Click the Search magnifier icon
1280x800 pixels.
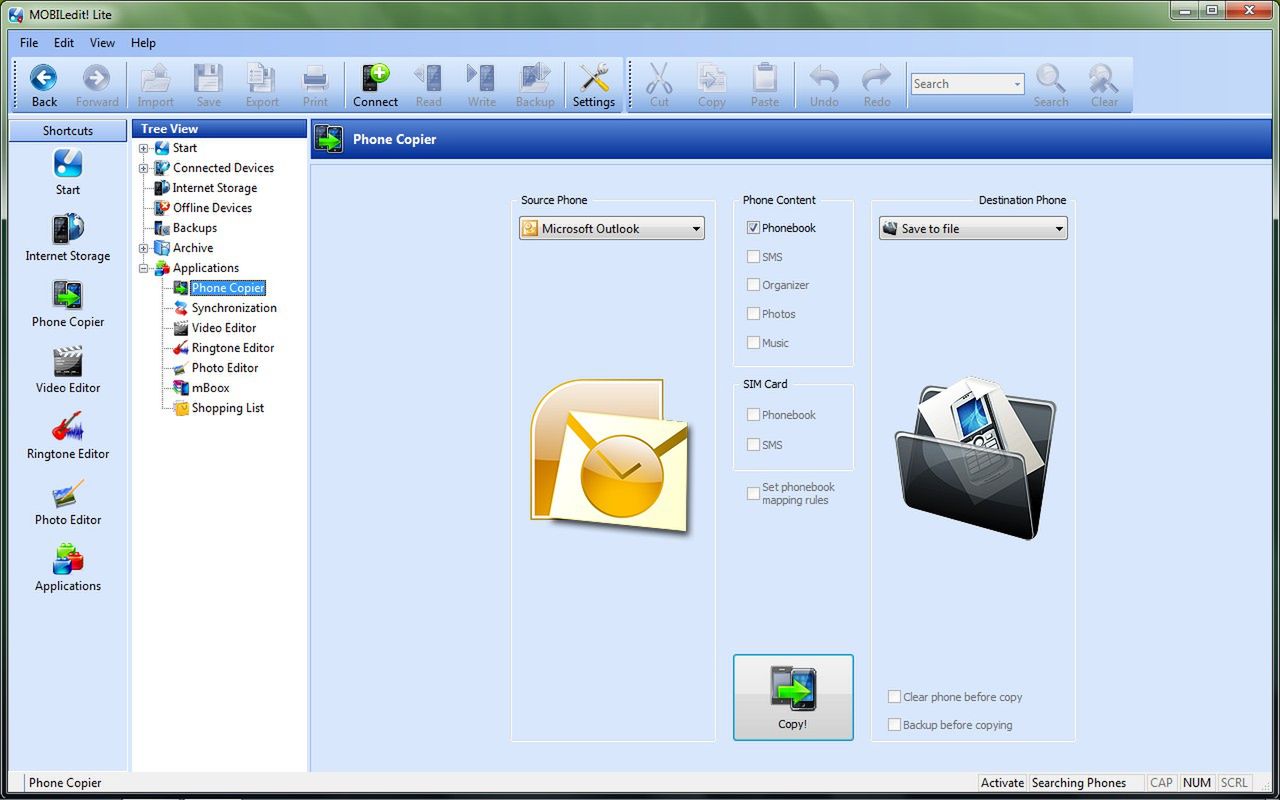tap(1051, 85)
